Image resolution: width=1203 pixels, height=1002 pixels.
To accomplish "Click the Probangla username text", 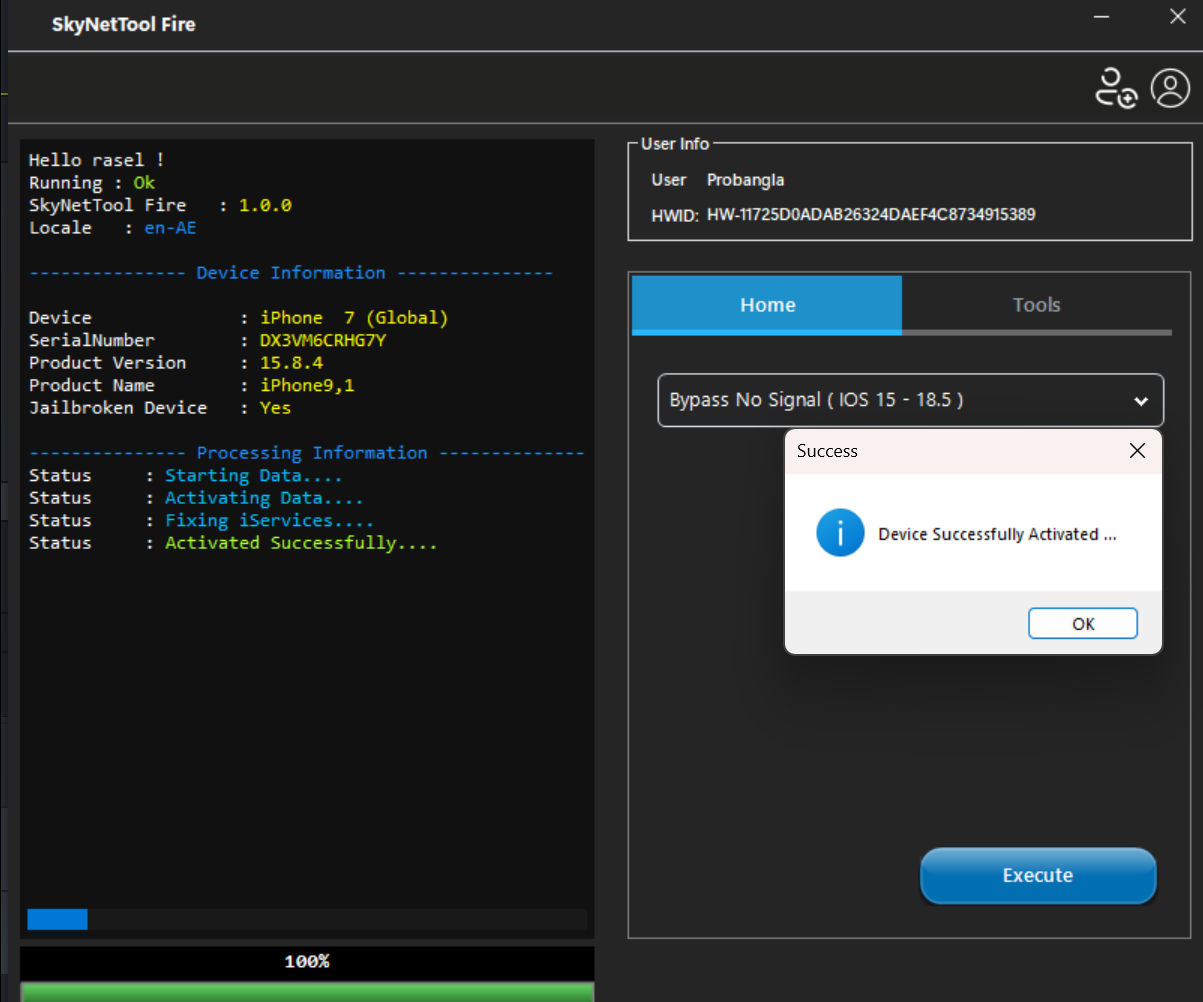I will [x=745, y=180].
